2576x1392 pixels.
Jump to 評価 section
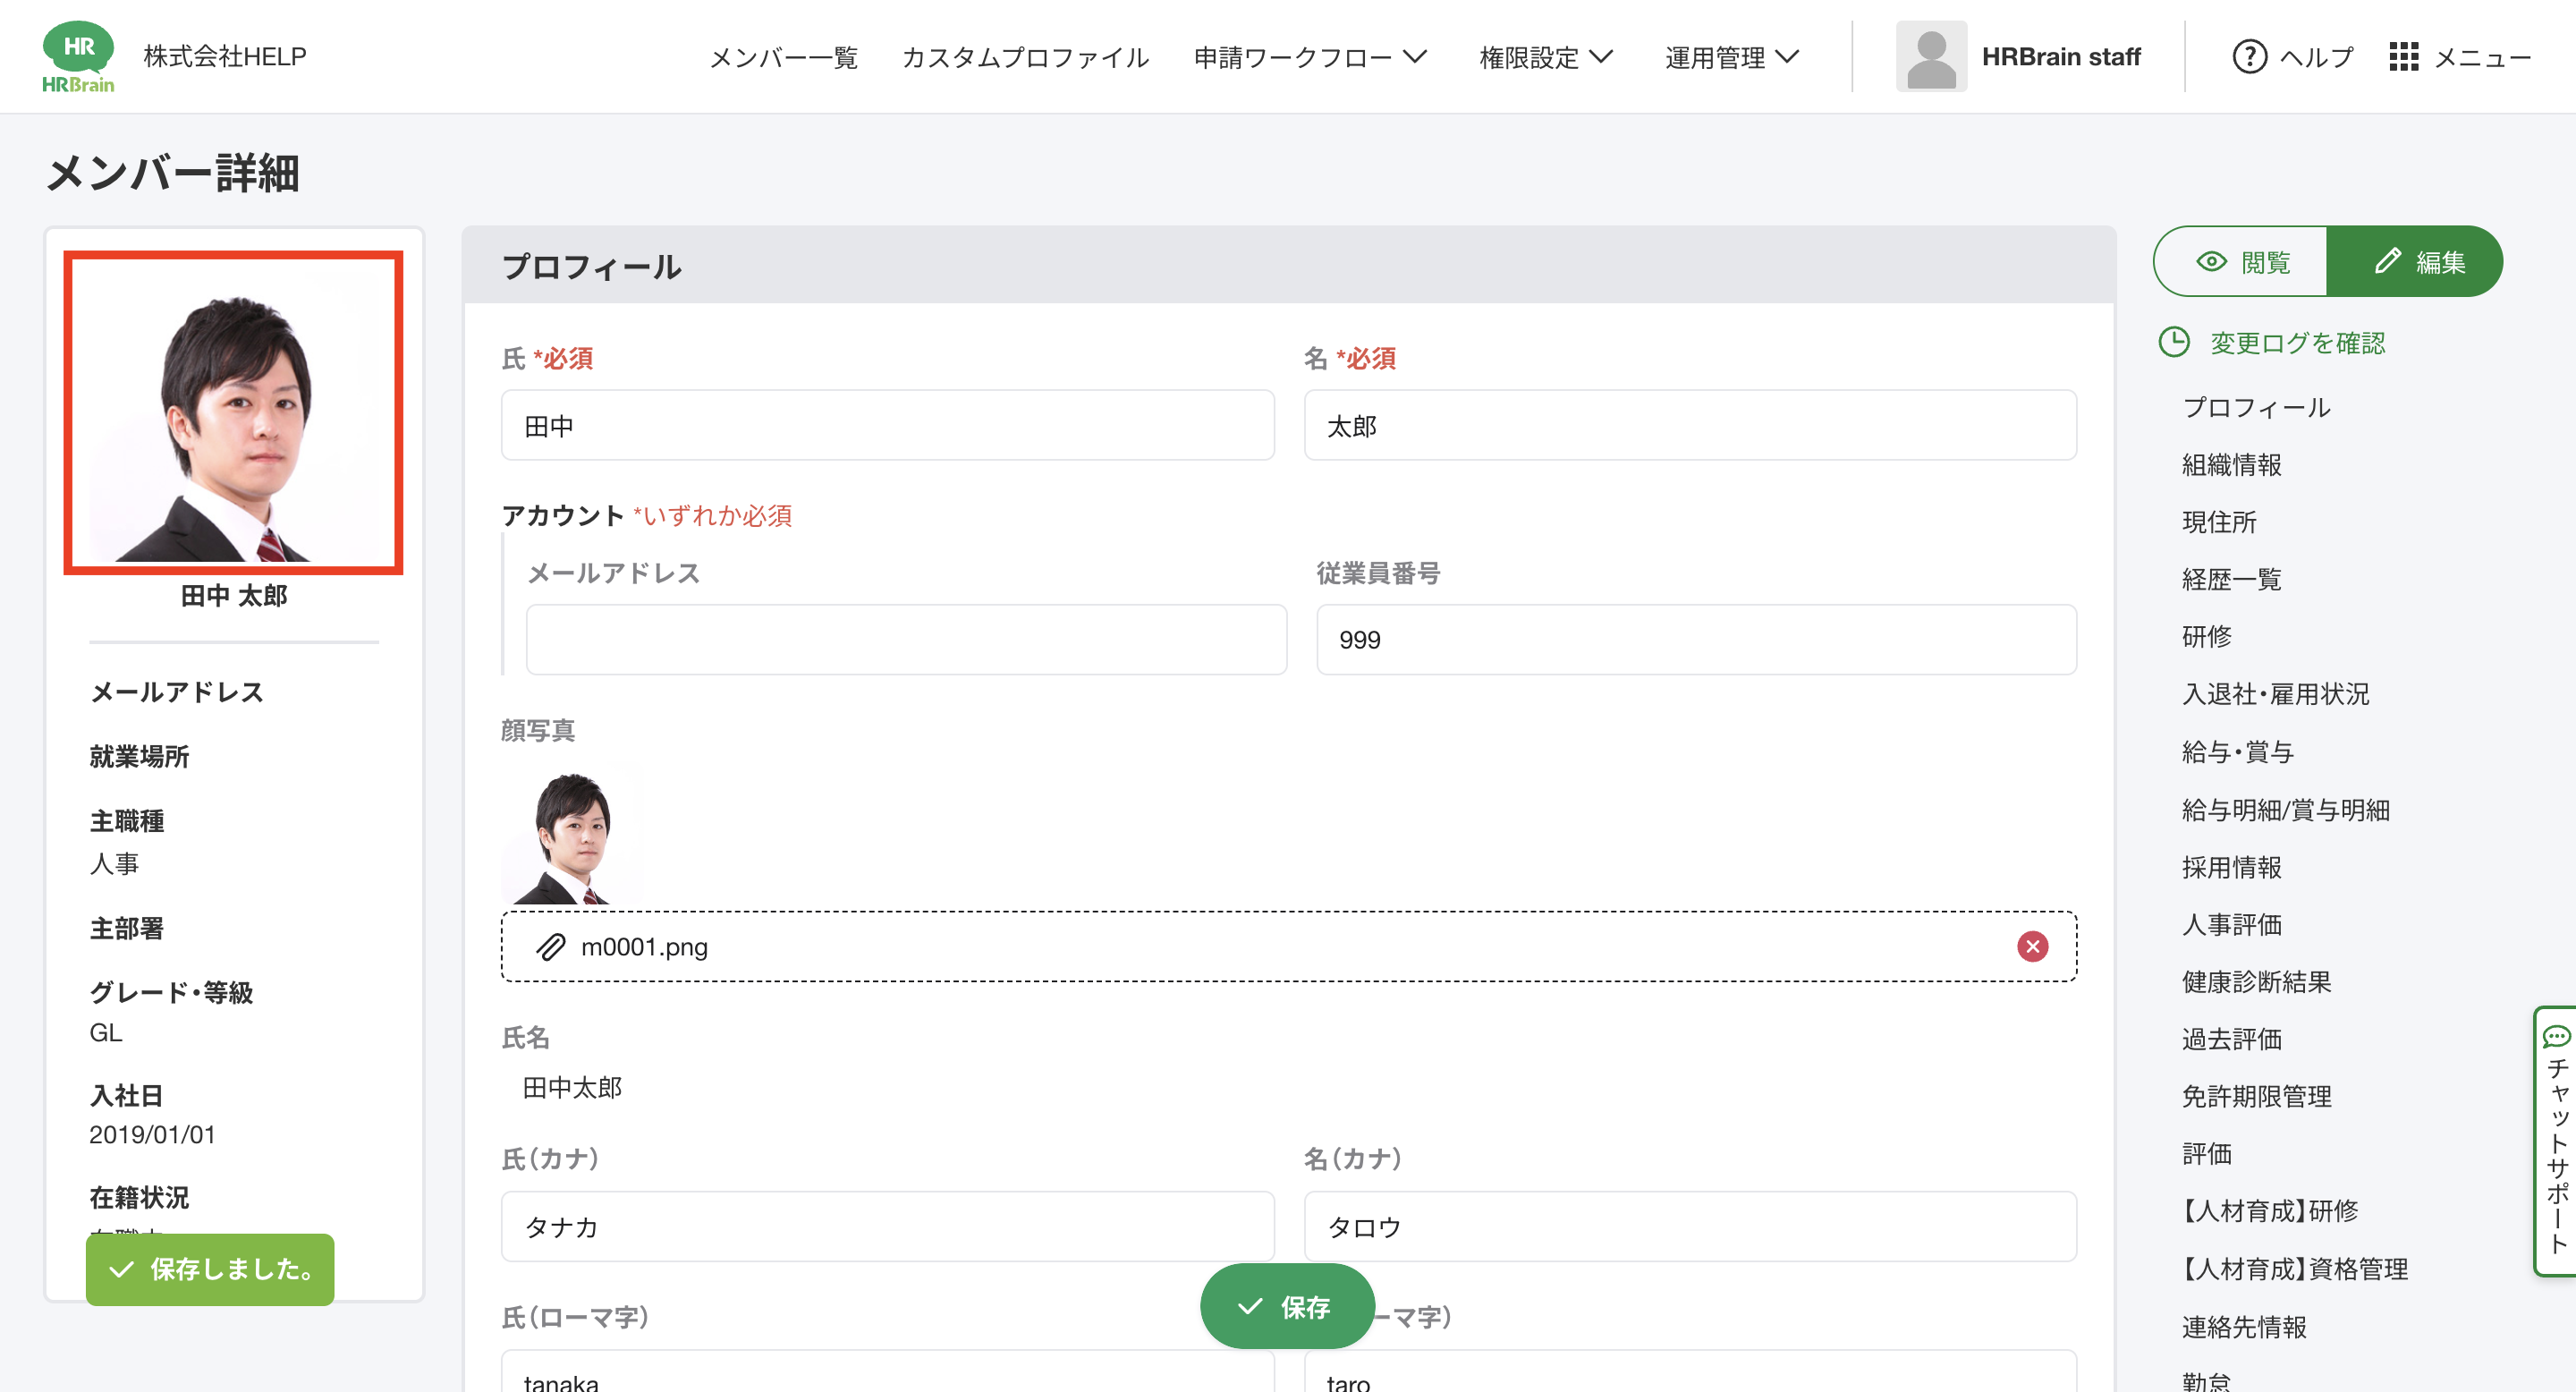click(x=2206, y=1154)
